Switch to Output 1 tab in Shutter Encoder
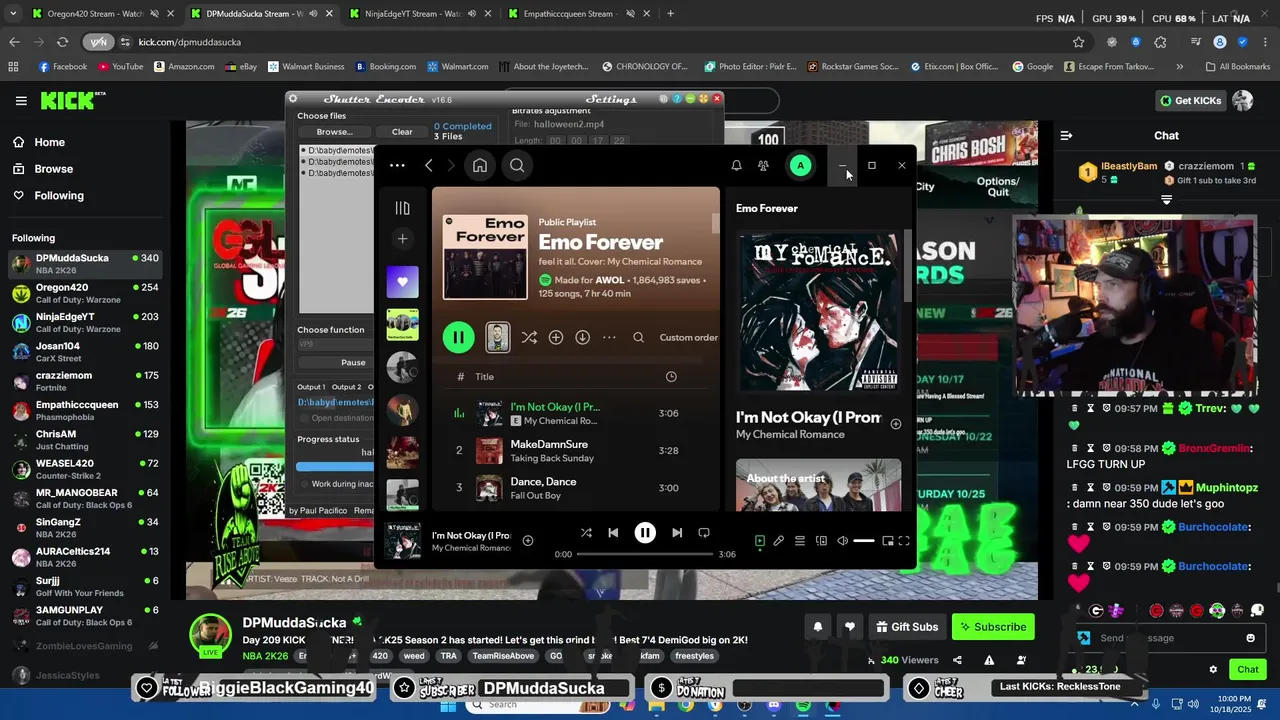The width and height of the screenshot is (1280, 720). click(x=311, y=387)
